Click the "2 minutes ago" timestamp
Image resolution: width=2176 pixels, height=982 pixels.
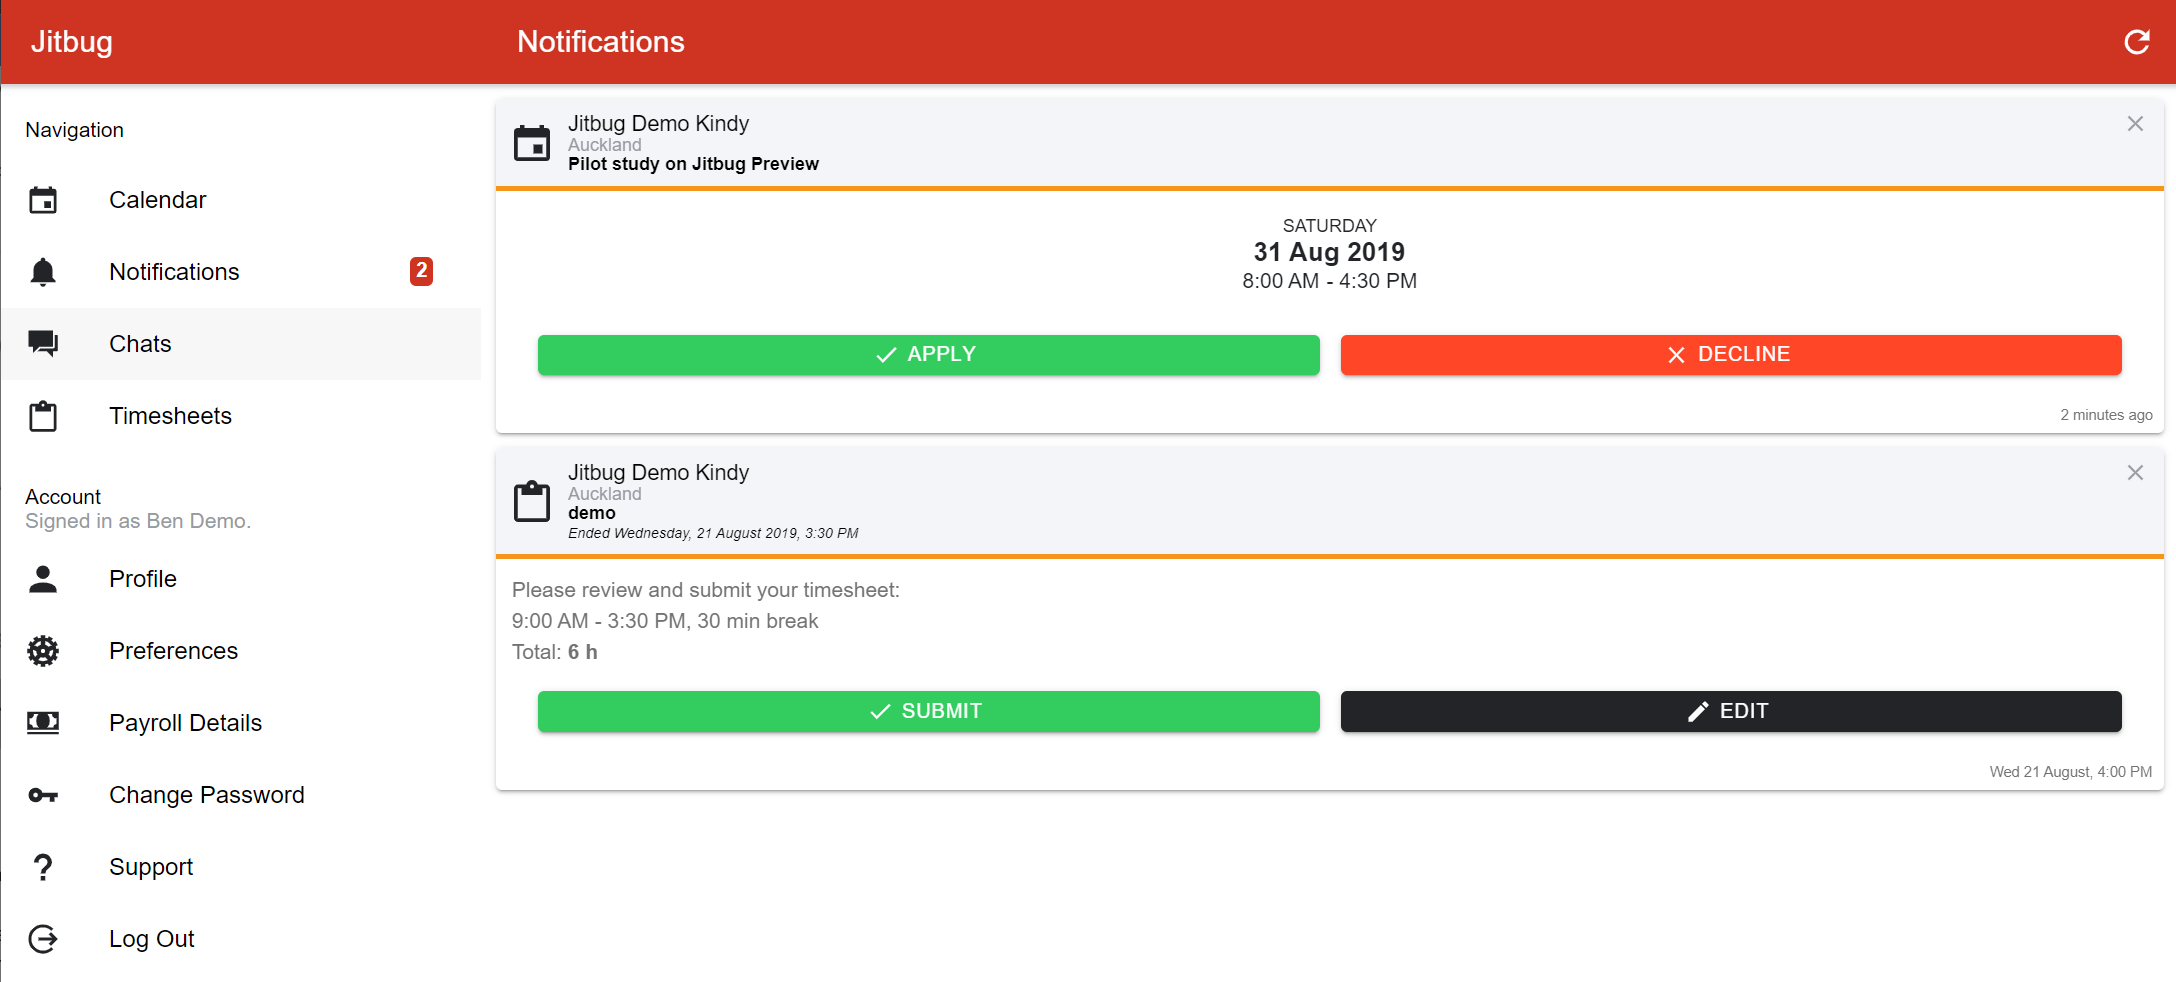point(2106,415)
